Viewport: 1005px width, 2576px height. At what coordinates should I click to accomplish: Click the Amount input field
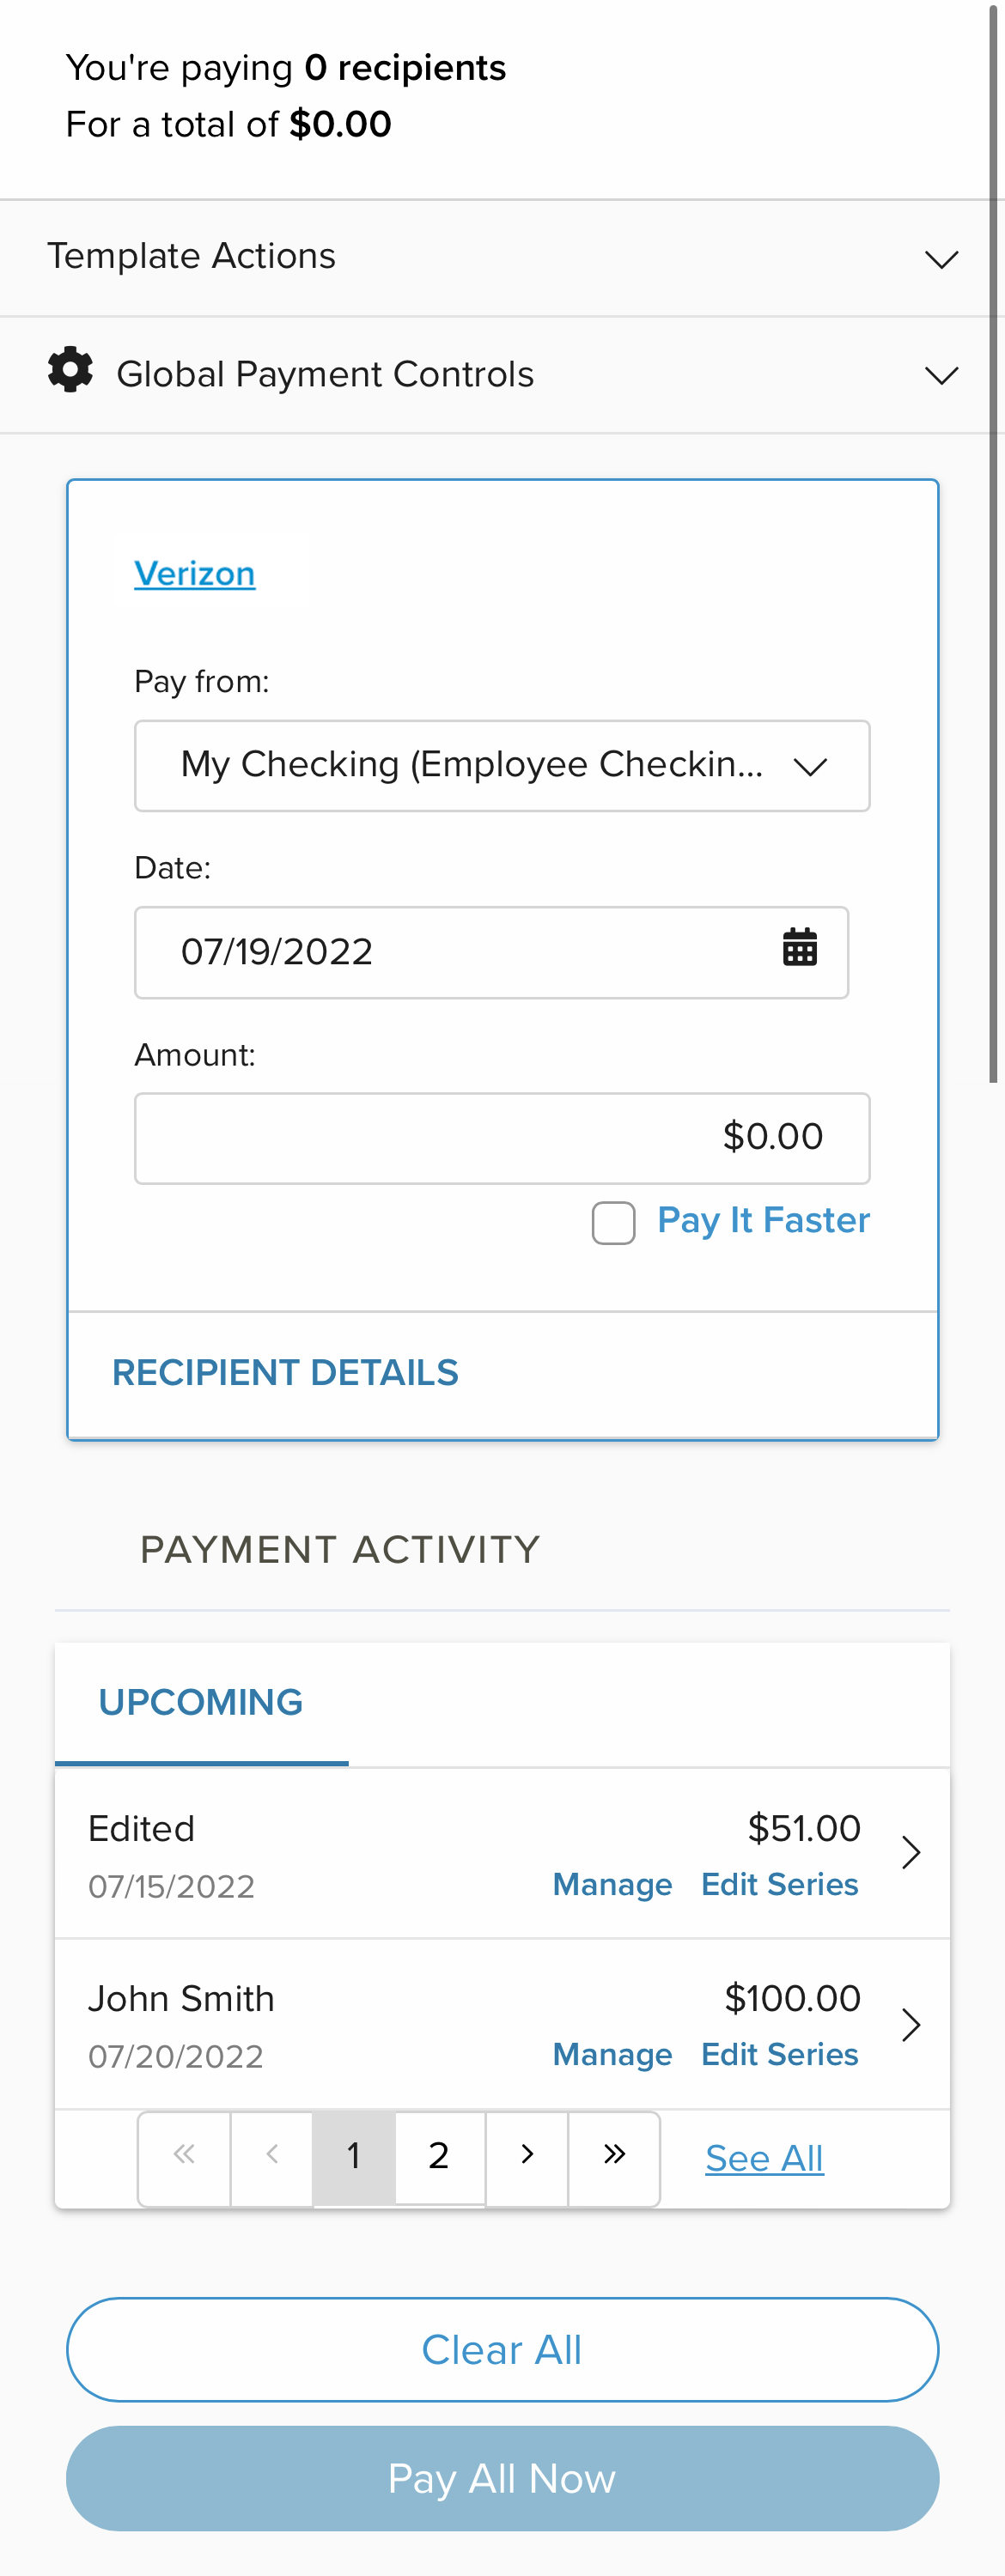tap(501, 1137)
